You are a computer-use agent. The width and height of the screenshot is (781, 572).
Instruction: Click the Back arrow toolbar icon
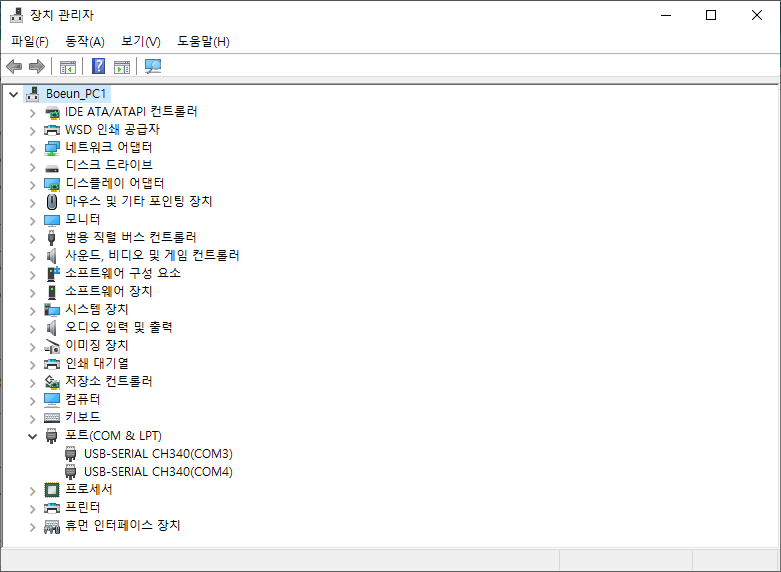(14, 66)
